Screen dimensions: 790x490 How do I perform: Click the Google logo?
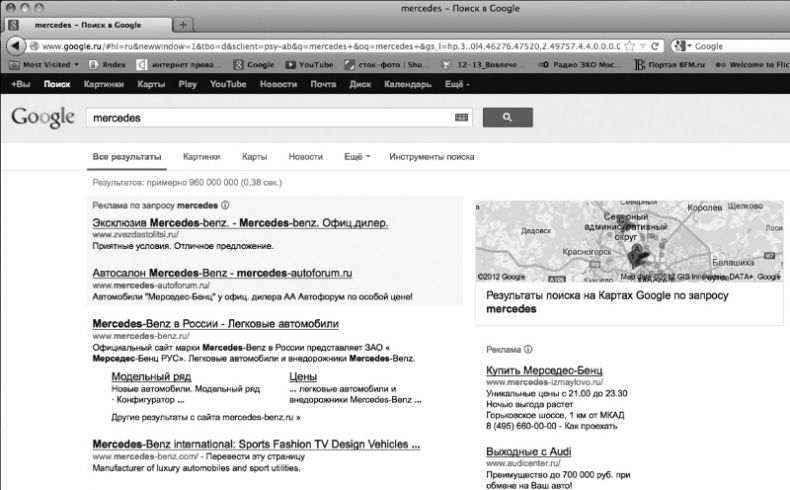(42, 117)
